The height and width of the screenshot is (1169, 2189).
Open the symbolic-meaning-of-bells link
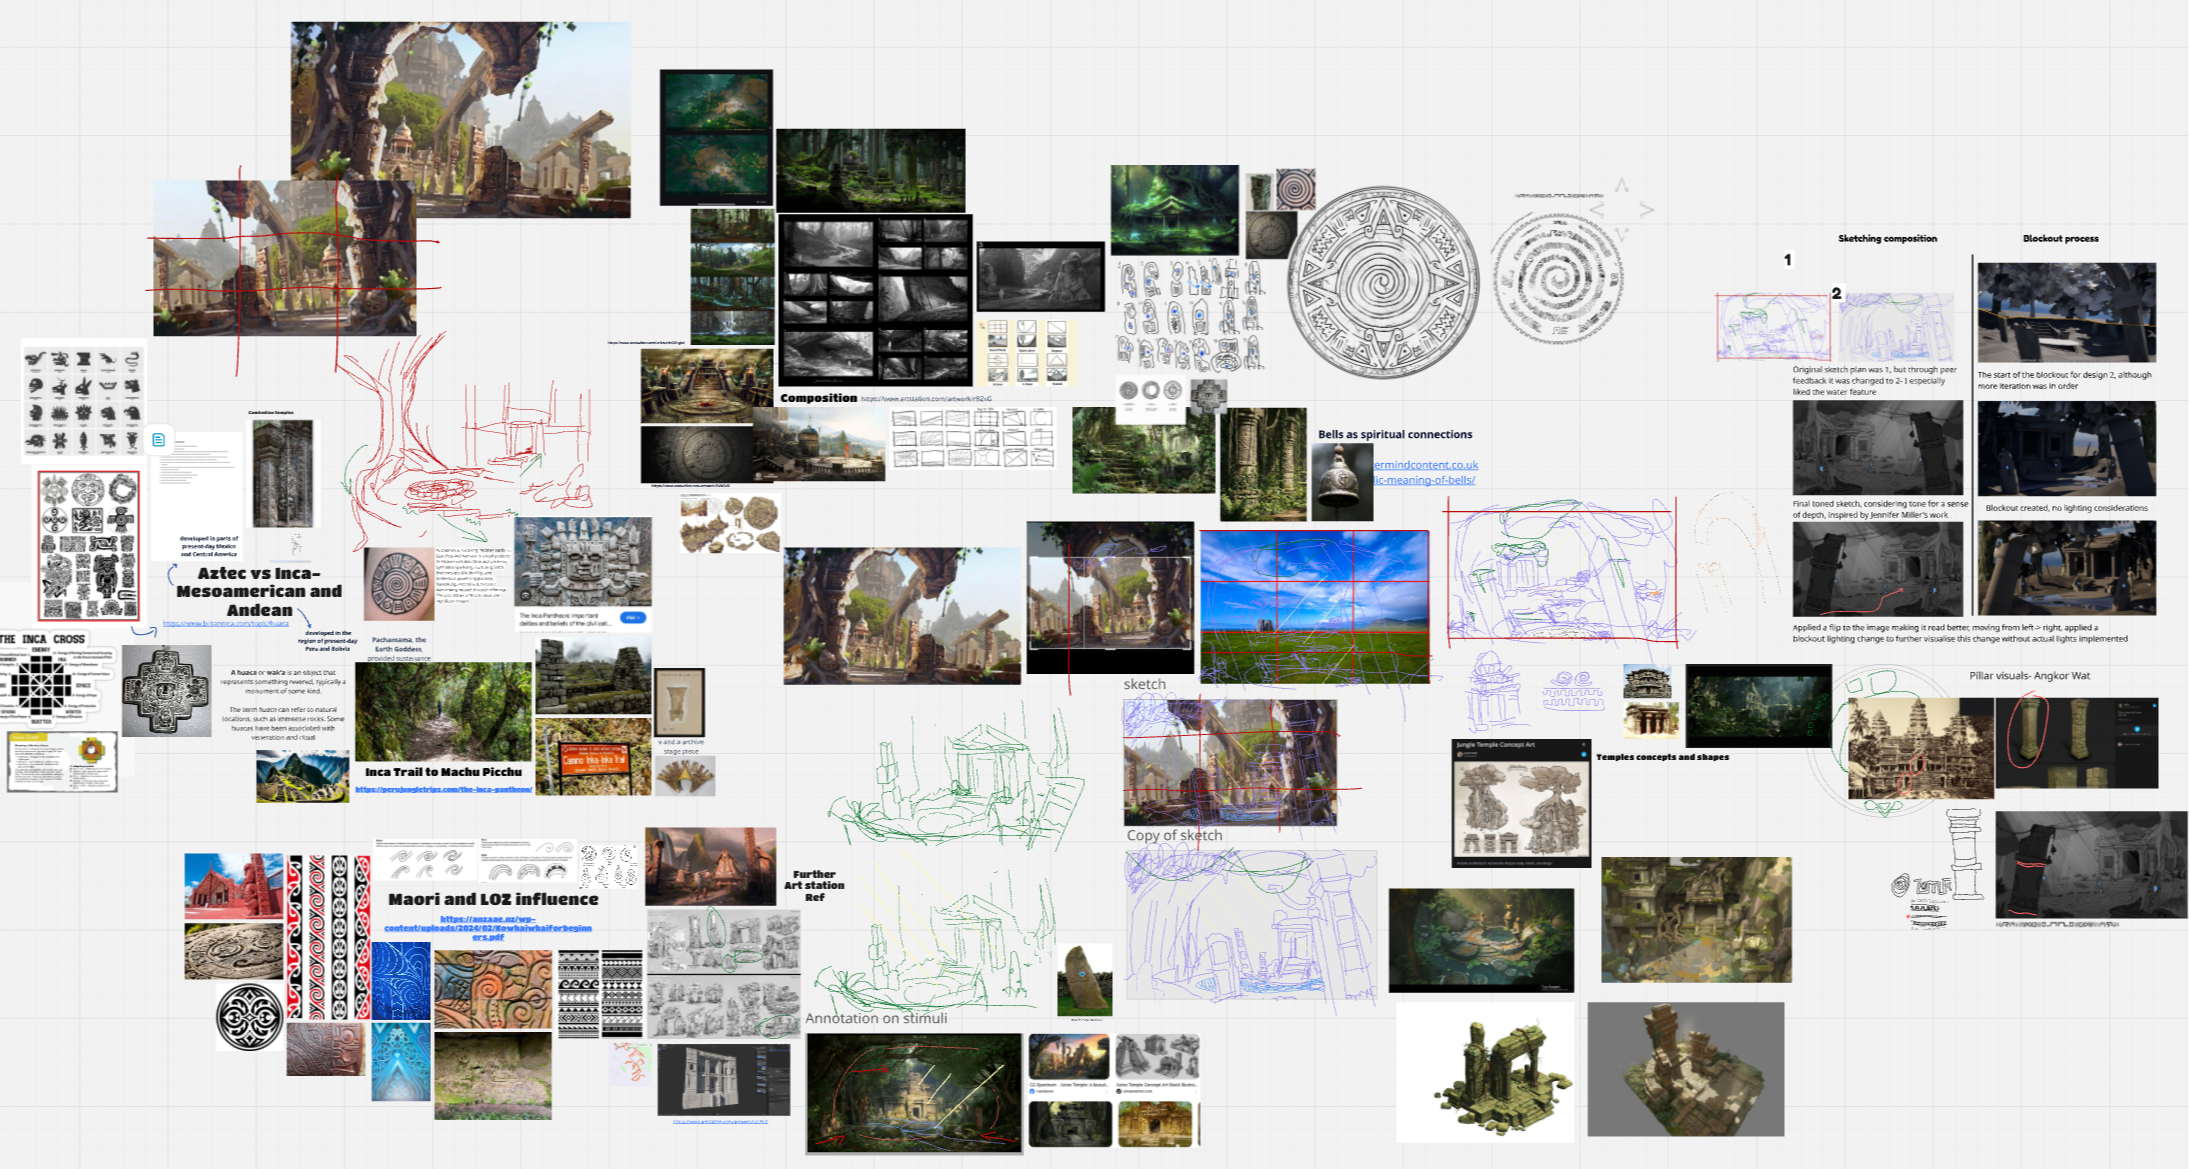1424,480
